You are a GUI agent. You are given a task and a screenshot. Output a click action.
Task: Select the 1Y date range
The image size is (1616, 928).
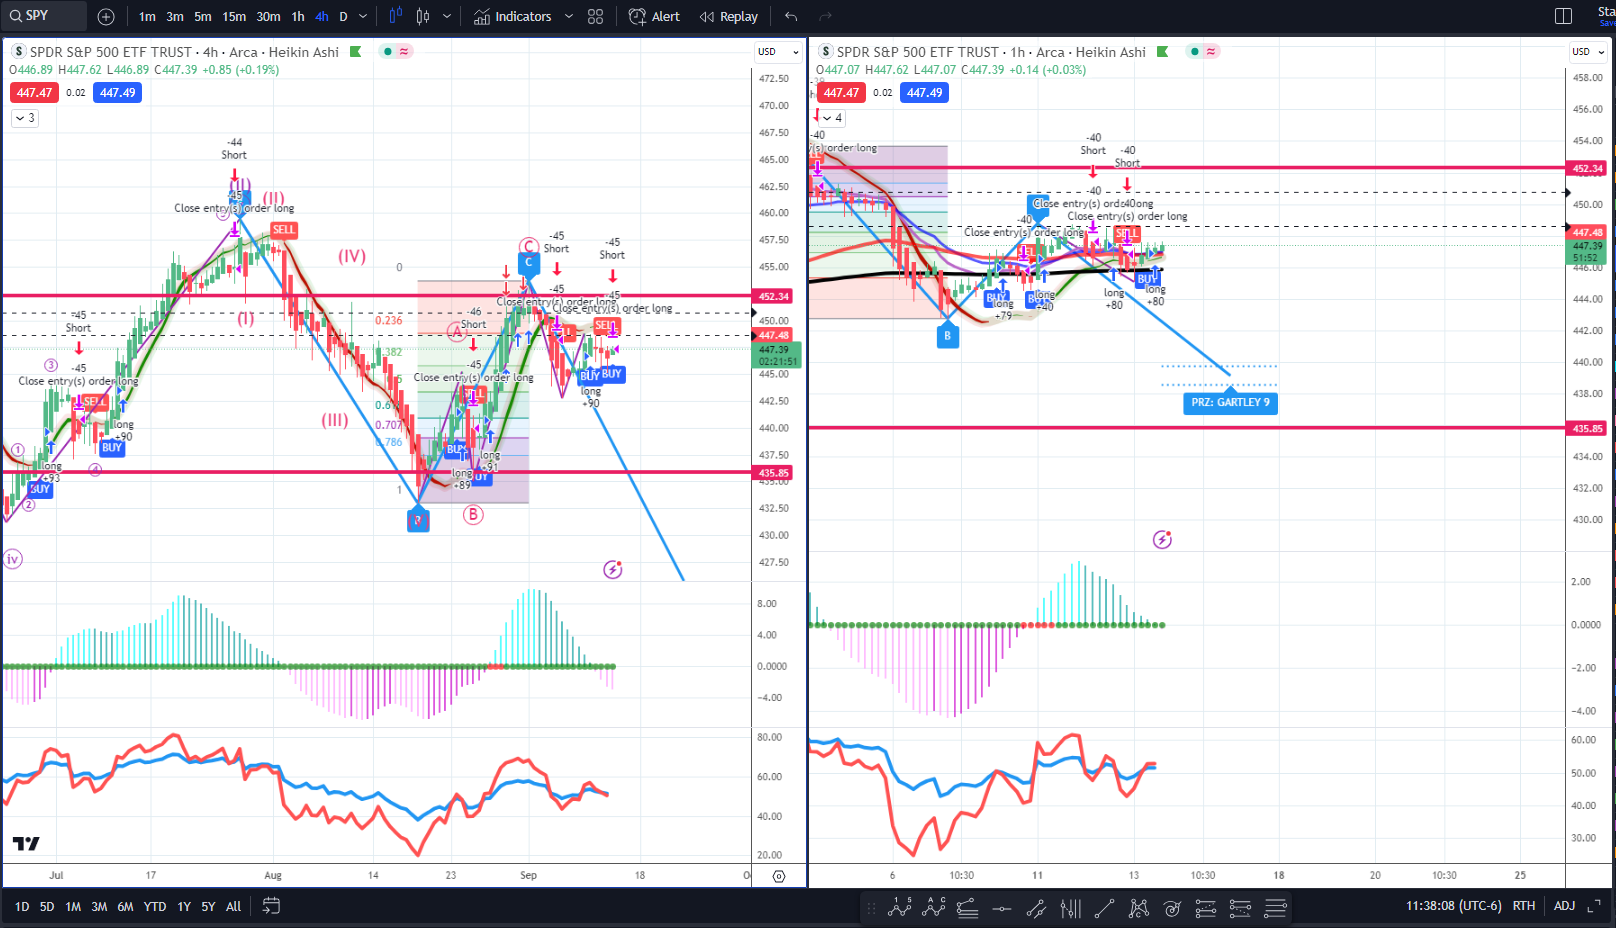coord(184,907)
